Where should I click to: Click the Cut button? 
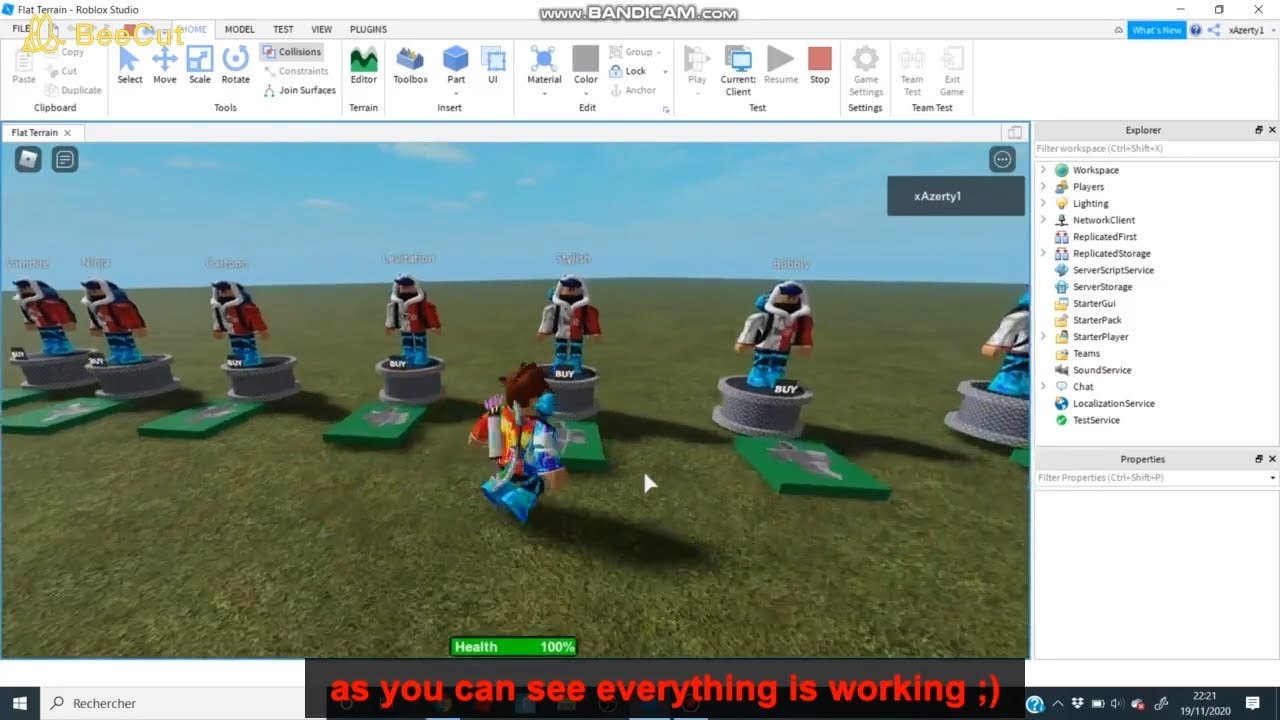(61, 71)
